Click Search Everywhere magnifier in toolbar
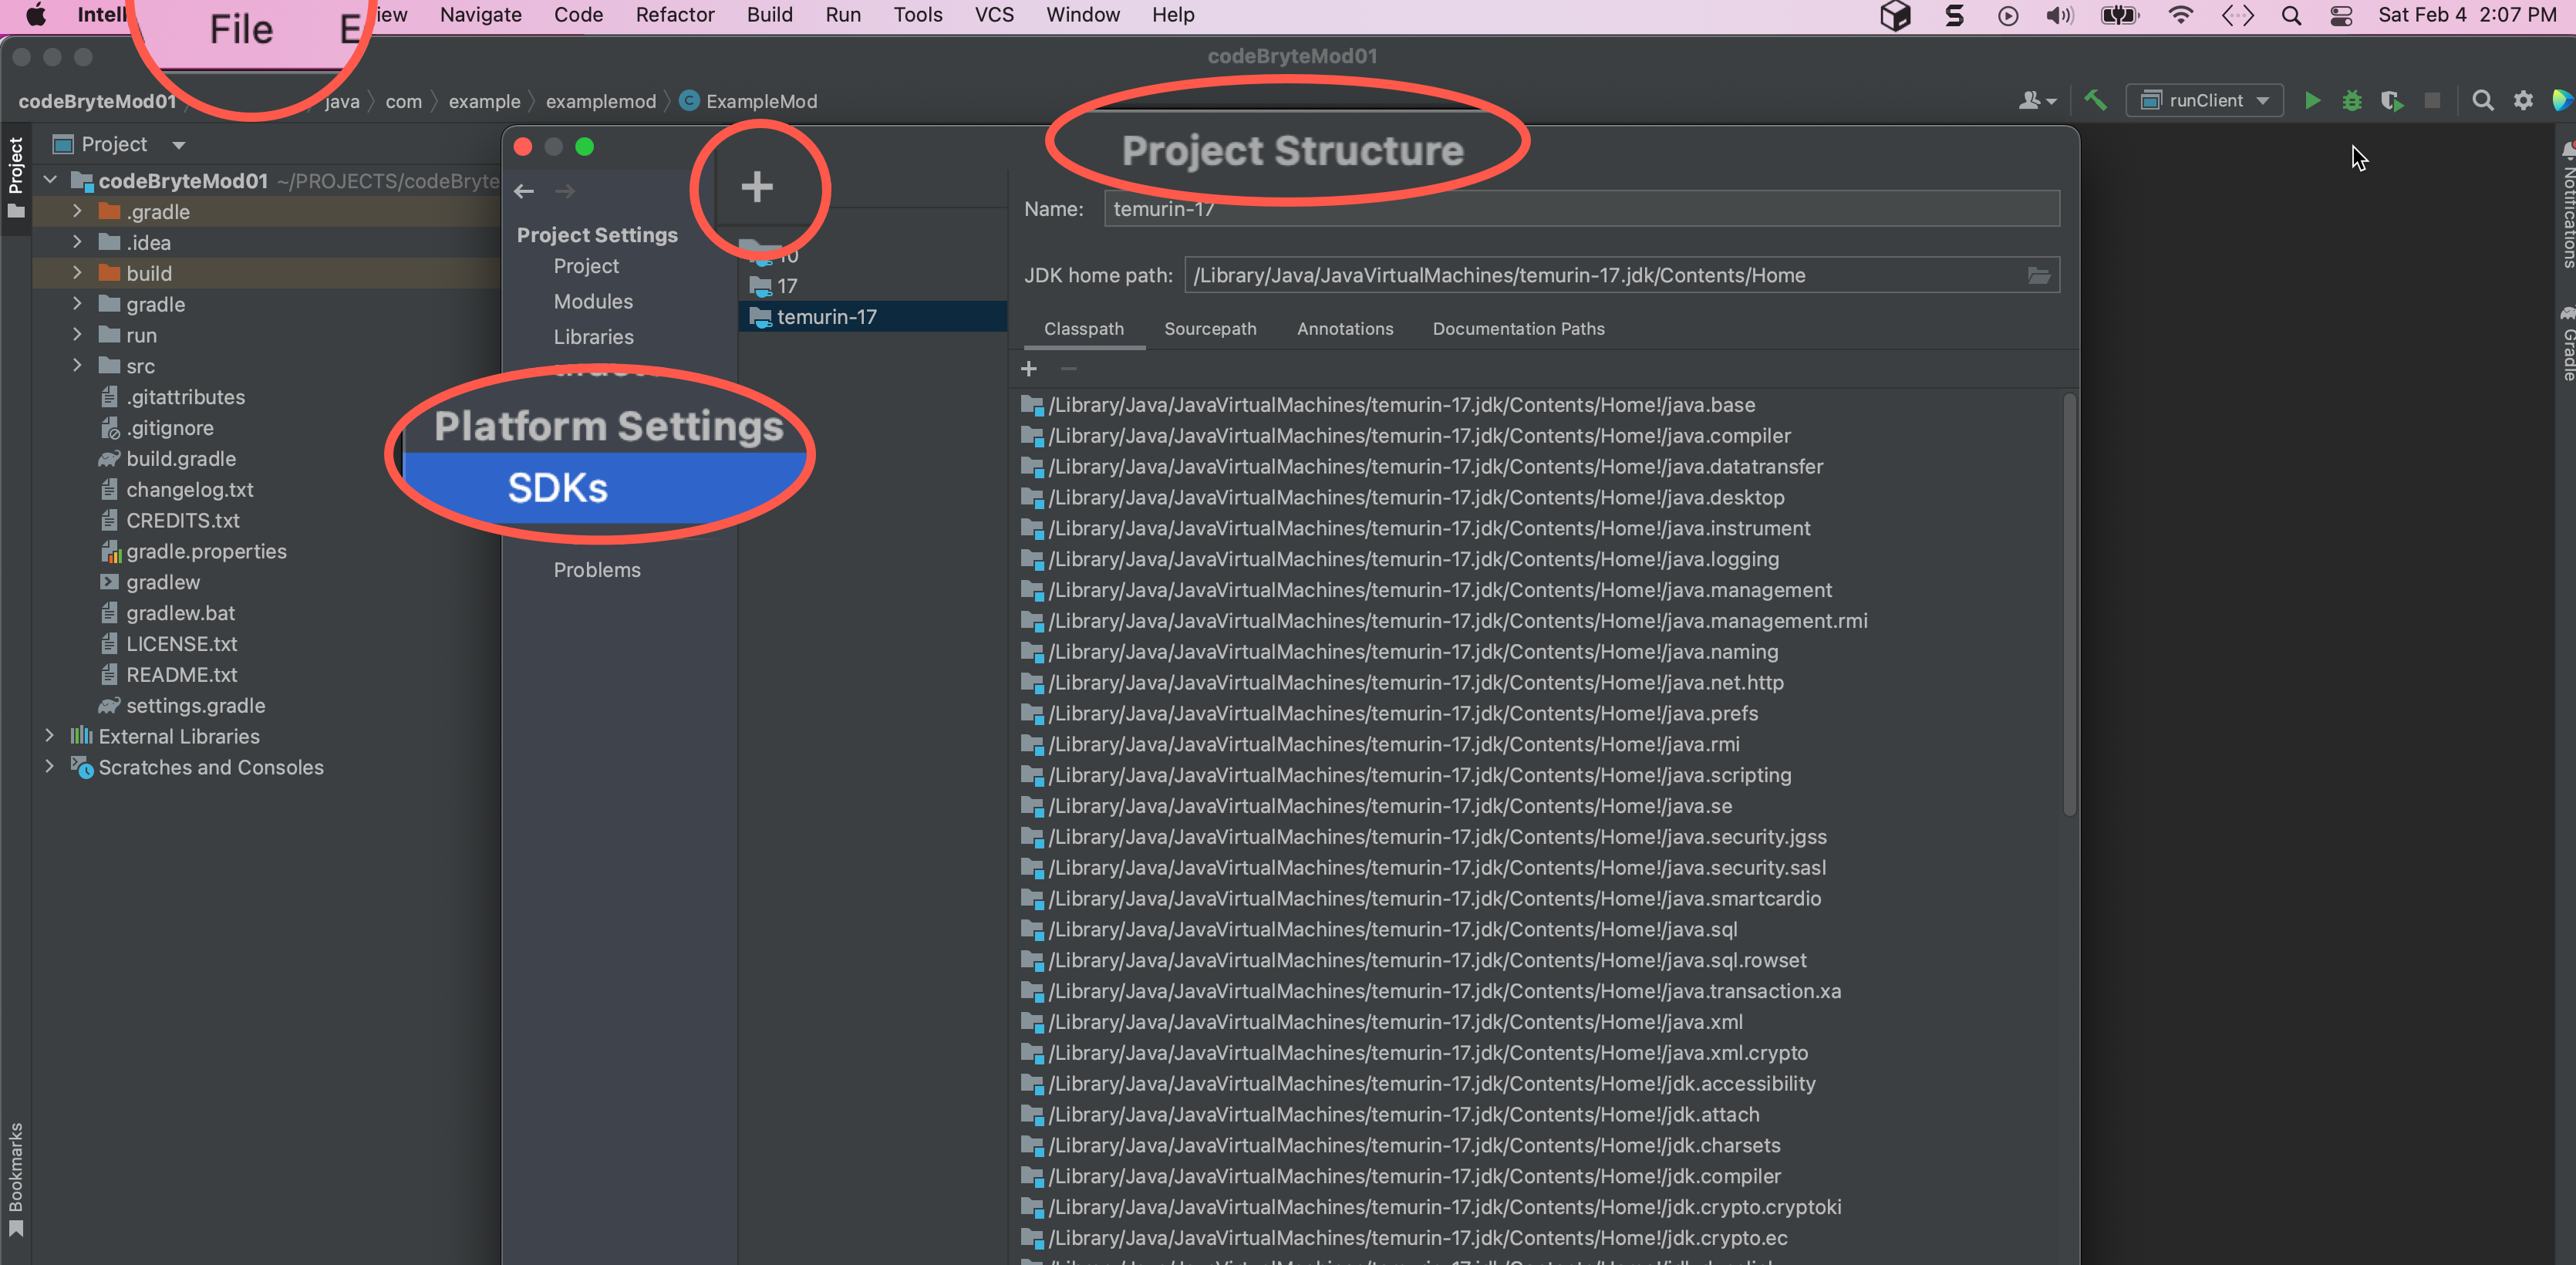This screenshot has width=2576, height=1265. tap(2482, 101)
